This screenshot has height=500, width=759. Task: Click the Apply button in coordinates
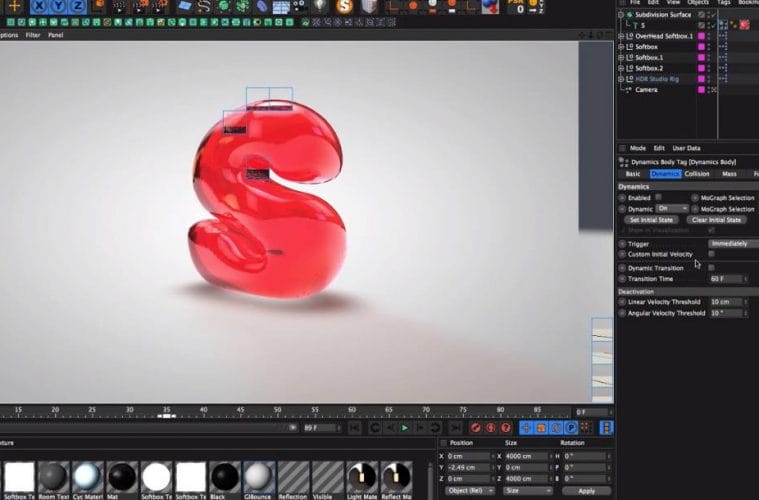586,491
